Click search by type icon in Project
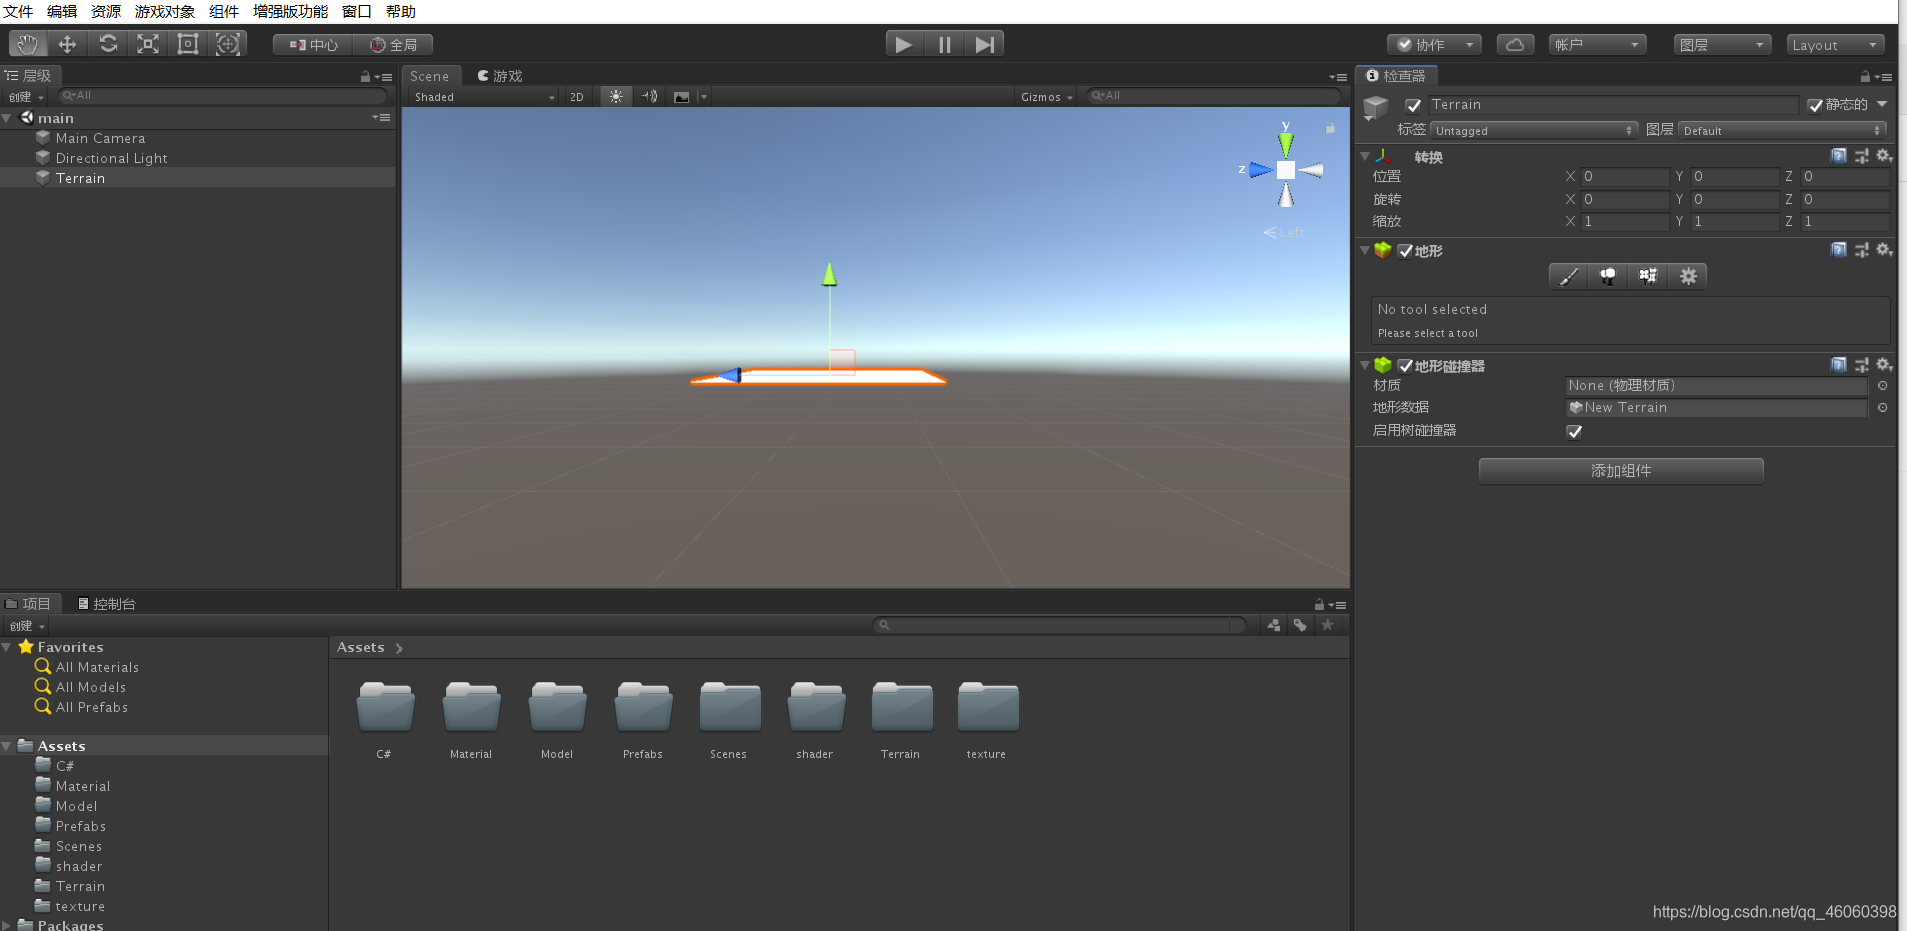The image size is (1907, 931). 1274,625
